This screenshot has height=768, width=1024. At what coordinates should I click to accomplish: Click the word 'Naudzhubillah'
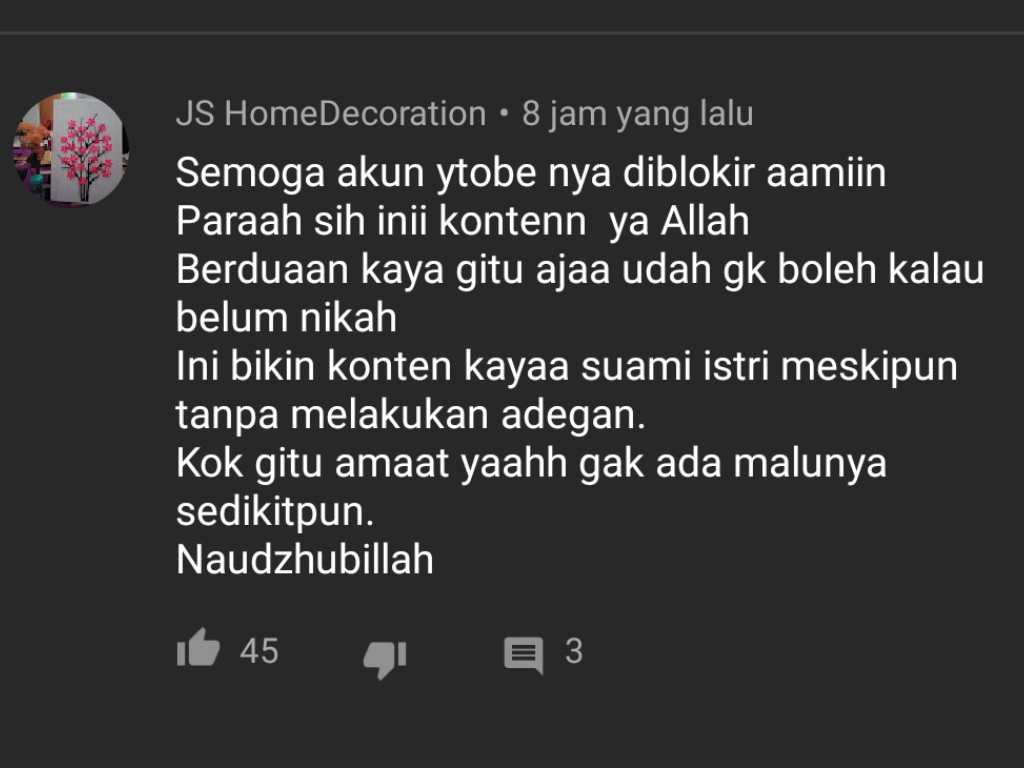pyautogui.click(x=305, y=560)
